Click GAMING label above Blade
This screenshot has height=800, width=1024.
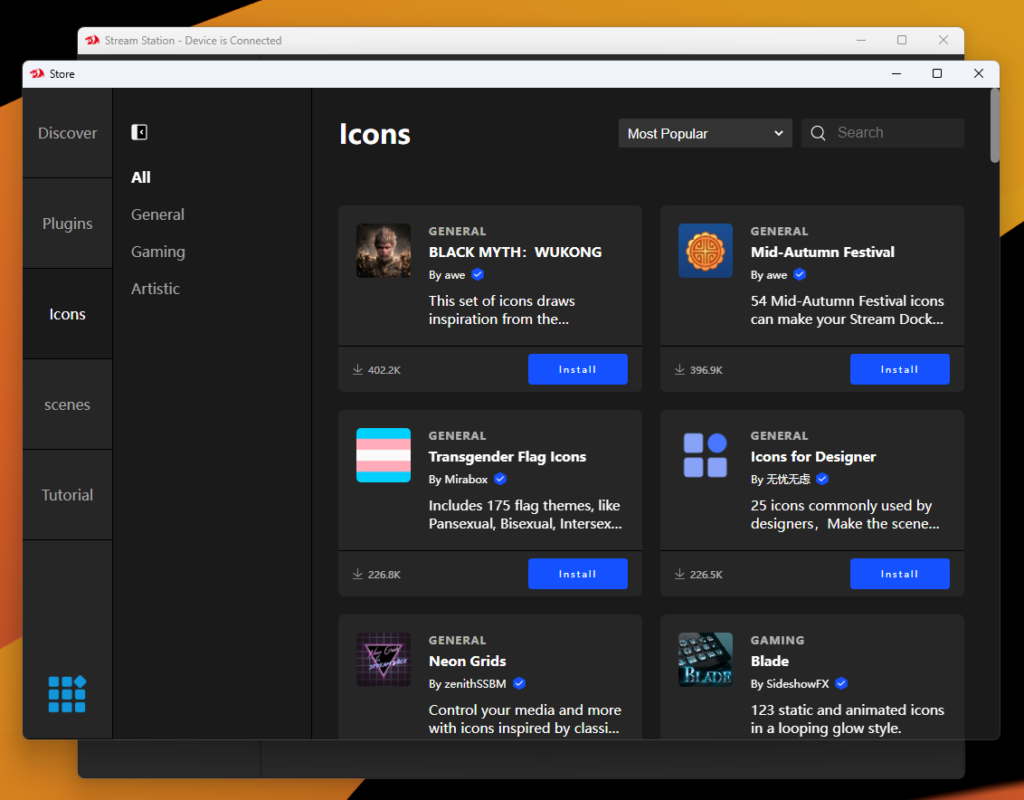click(777, 640)
